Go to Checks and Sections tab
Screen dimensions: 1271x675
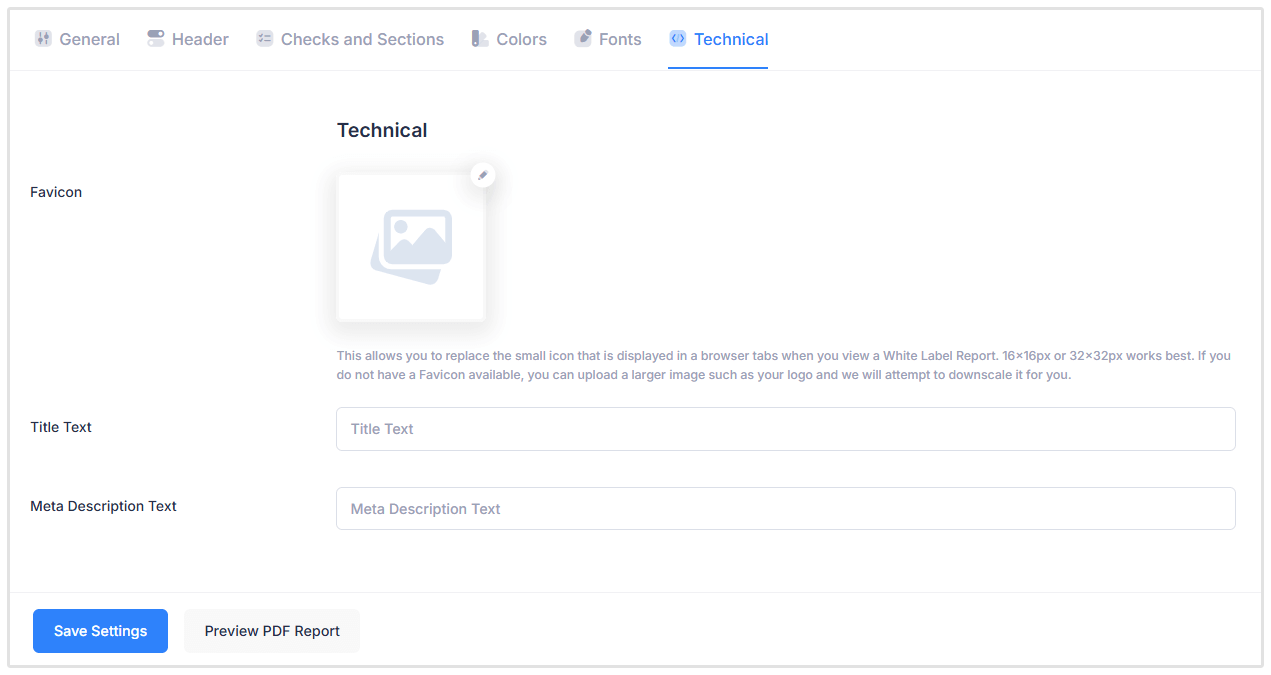[362, 40]
